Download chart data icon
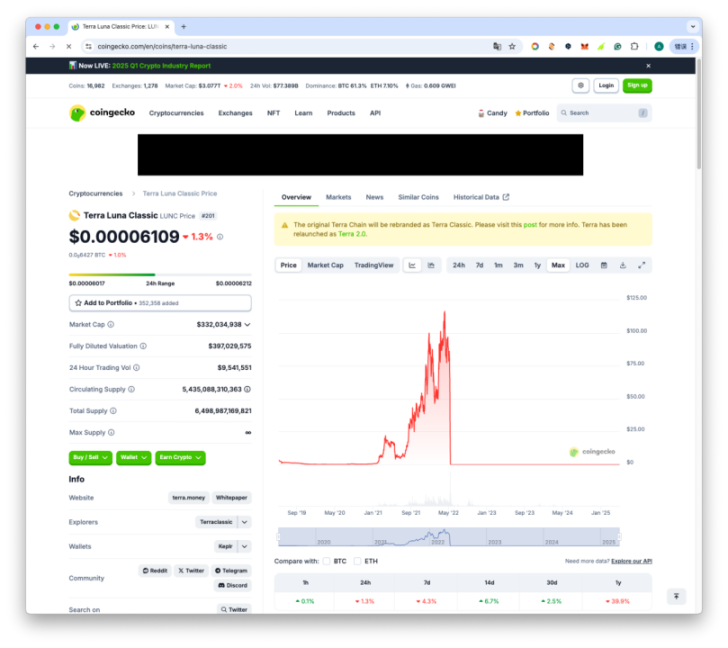 coord(623,265)
